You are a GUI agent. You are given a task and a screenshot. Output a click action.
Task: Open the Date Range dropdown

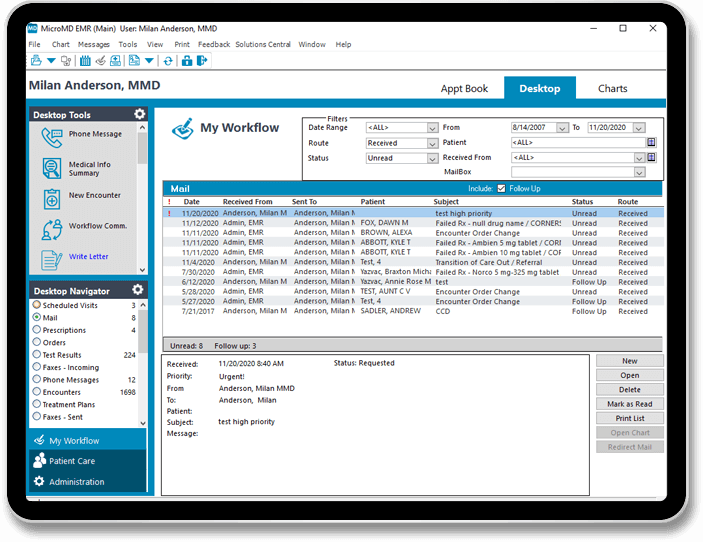[x=432, y=128]
